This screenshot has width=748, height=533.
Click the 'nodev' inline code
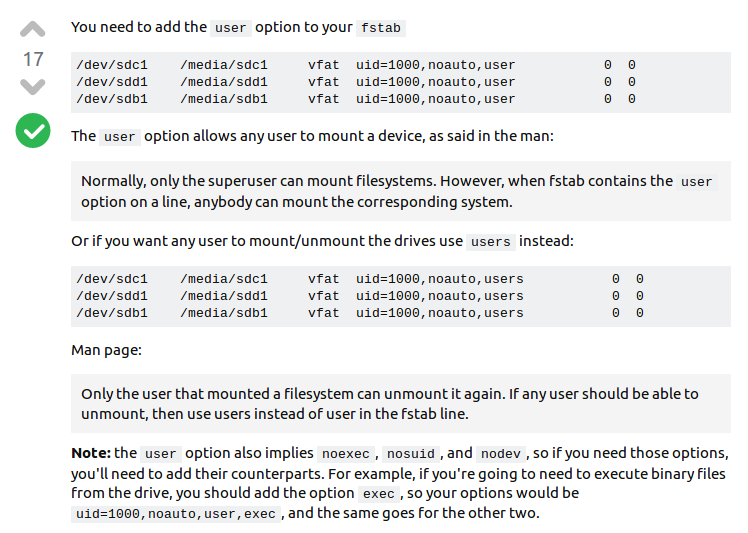click(x=500, y=454)
